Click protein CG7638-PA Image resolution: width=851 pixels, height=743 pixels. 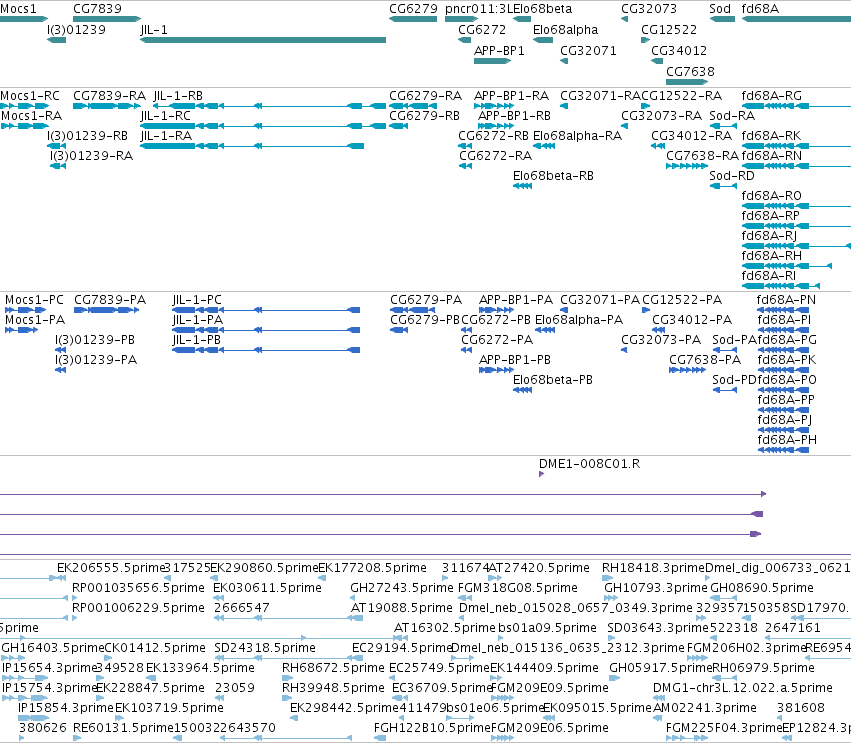[x=687, y=370]
